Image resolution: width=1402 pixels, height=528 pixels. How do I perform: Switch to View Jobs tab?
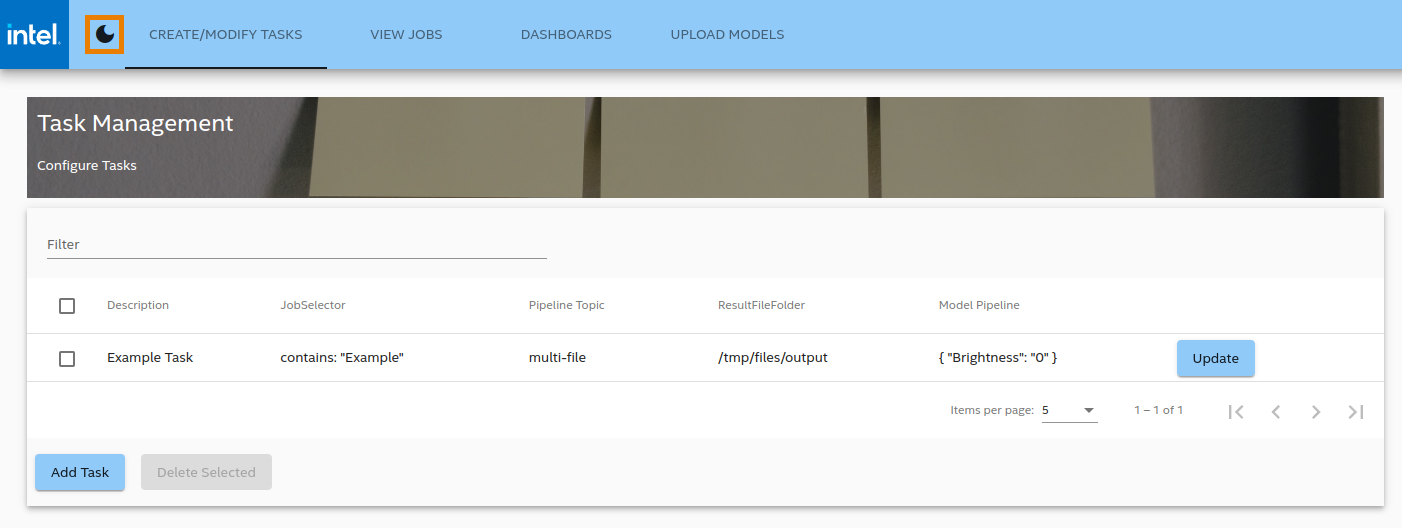(x=406, y=35)
